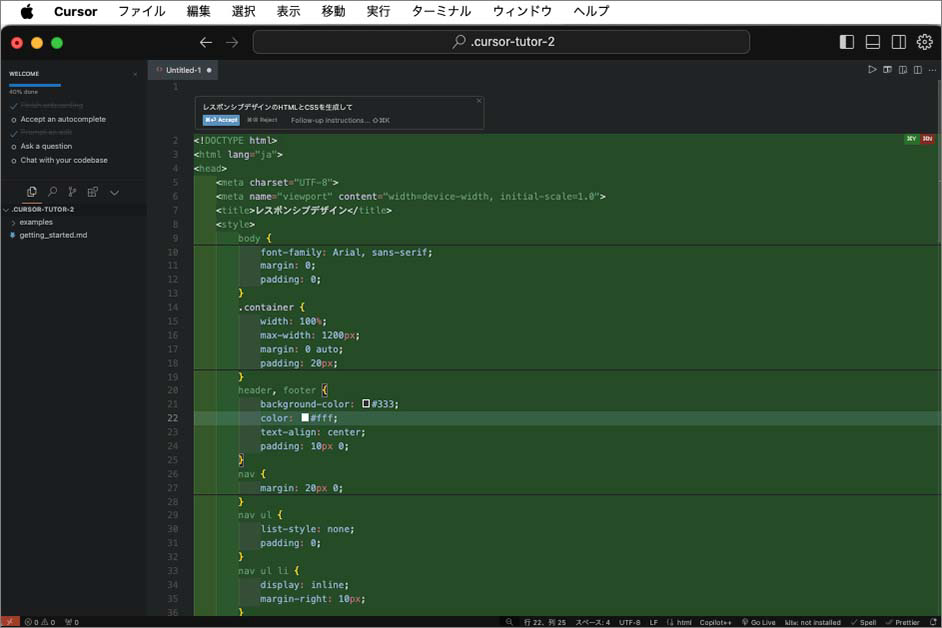Screen dimensions: 942x628
Task: Toggle the bottom panel layout icon
Action: 872,42
